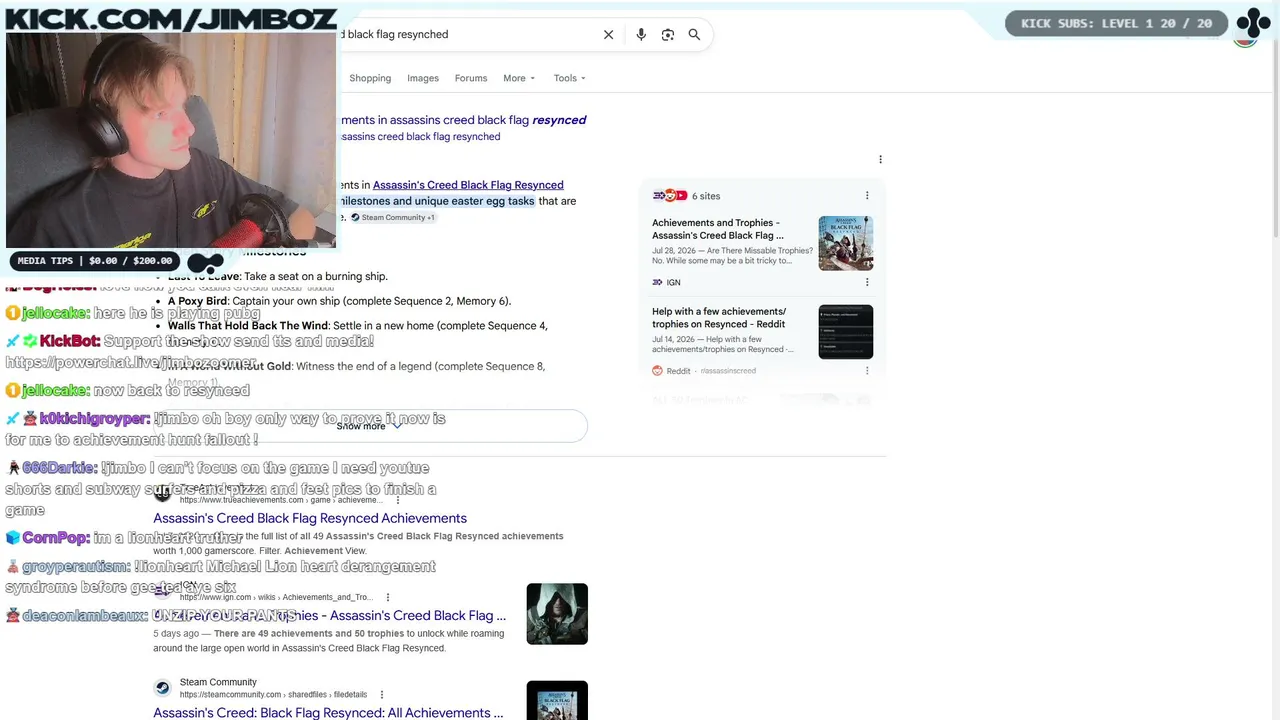Click the r/assassinscreed subreddit label
Screen dimensions: 1280x720
coord(728,371)
